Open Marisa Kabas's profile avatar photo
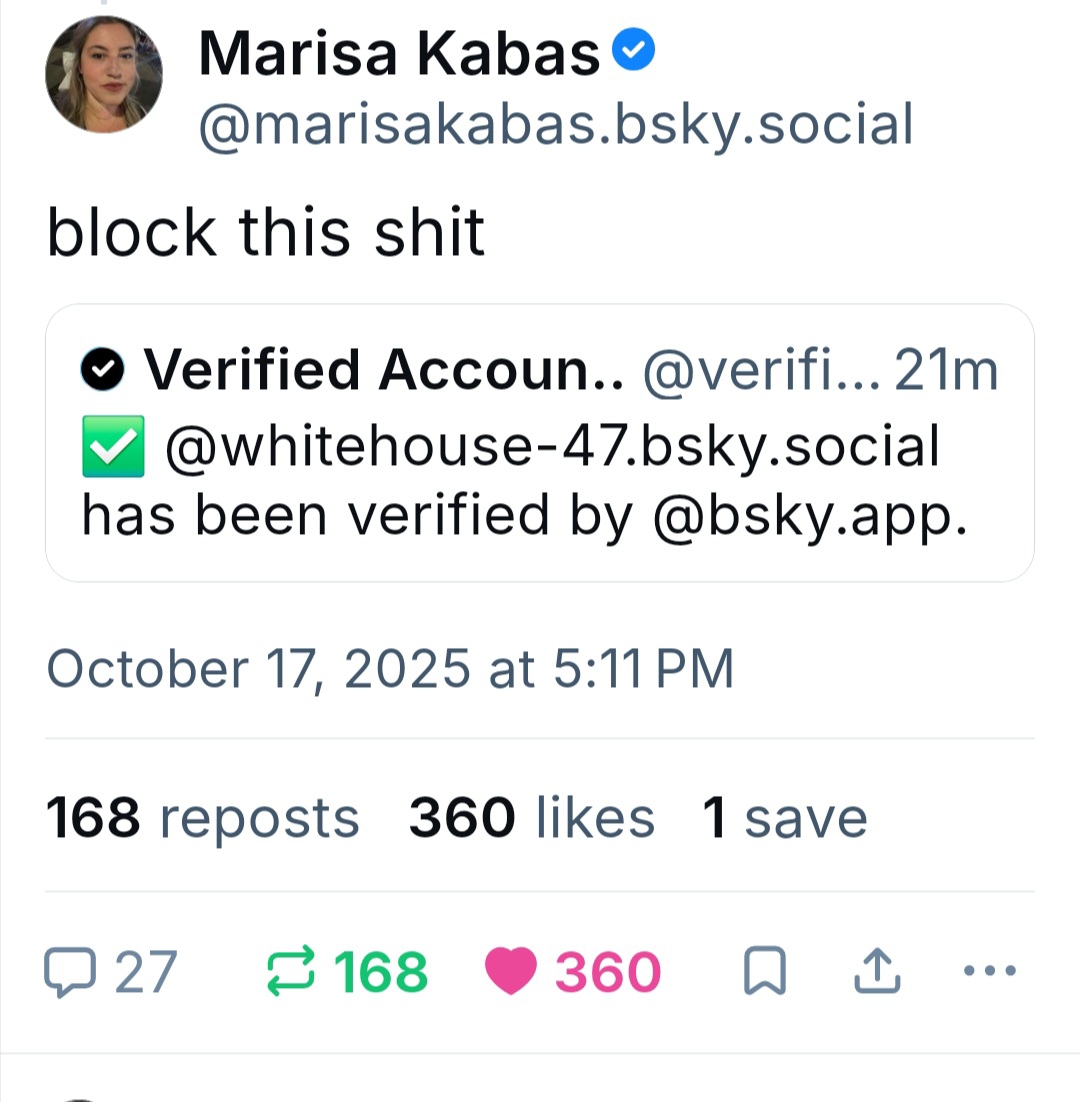 click(104, 74)
